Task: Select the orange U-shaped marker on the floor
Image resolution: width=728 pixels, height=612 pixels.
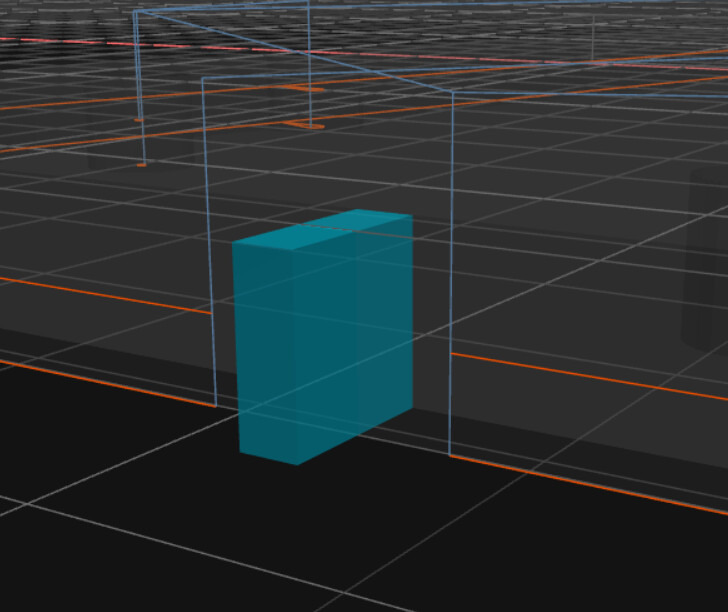Action: (307, 125)
